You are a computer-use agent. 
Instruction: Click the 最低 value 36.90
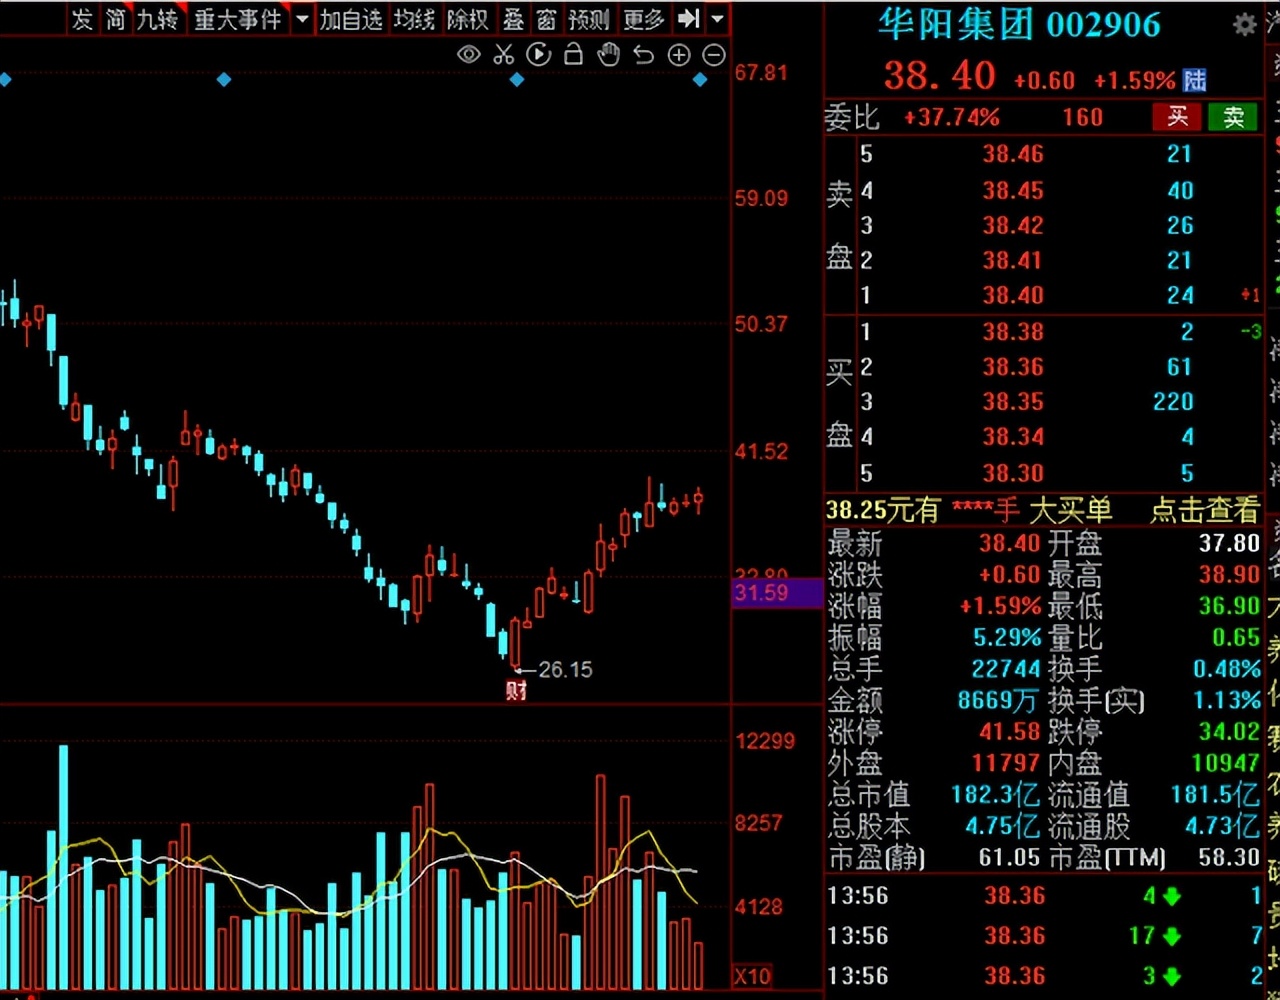(x=1229, y=606)
